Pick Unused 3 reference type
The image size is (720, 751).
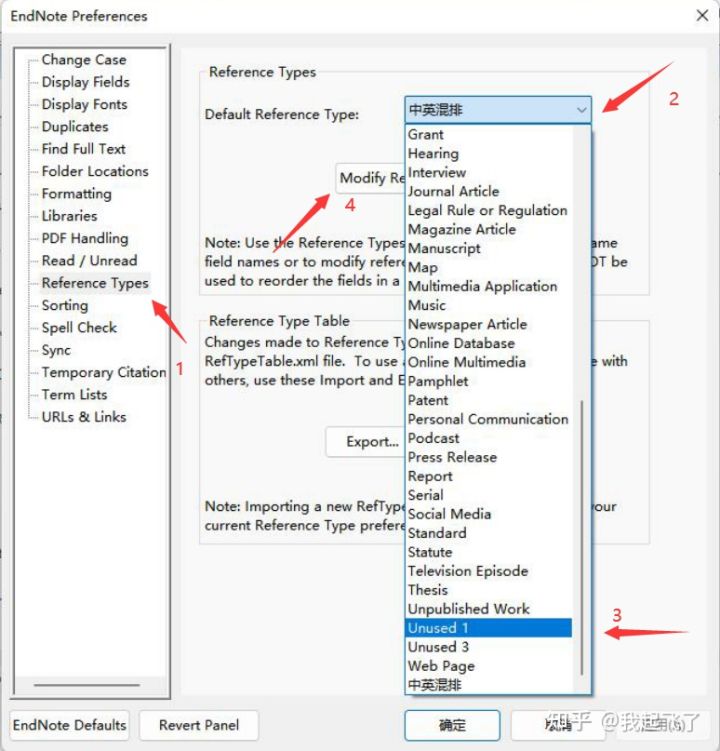click(x=489, y=647)
